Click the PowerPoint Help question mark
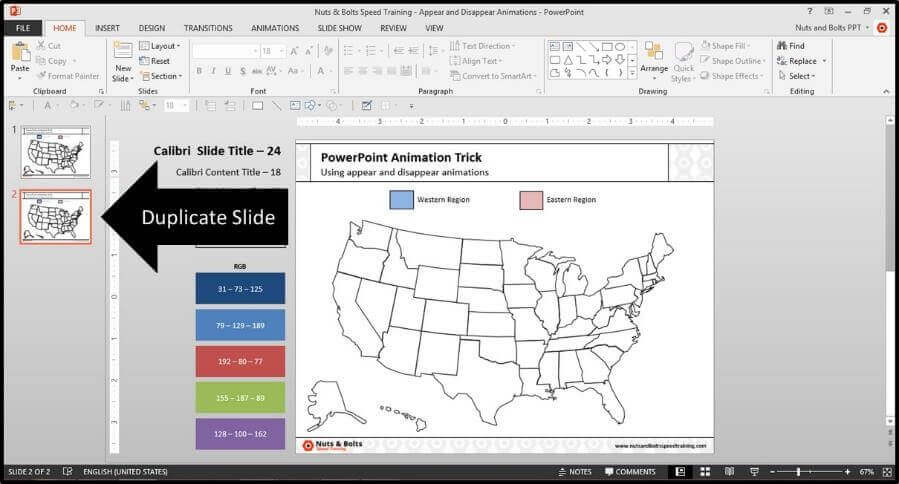The width and height of the screenshot is (899, 484). (810, 11)
